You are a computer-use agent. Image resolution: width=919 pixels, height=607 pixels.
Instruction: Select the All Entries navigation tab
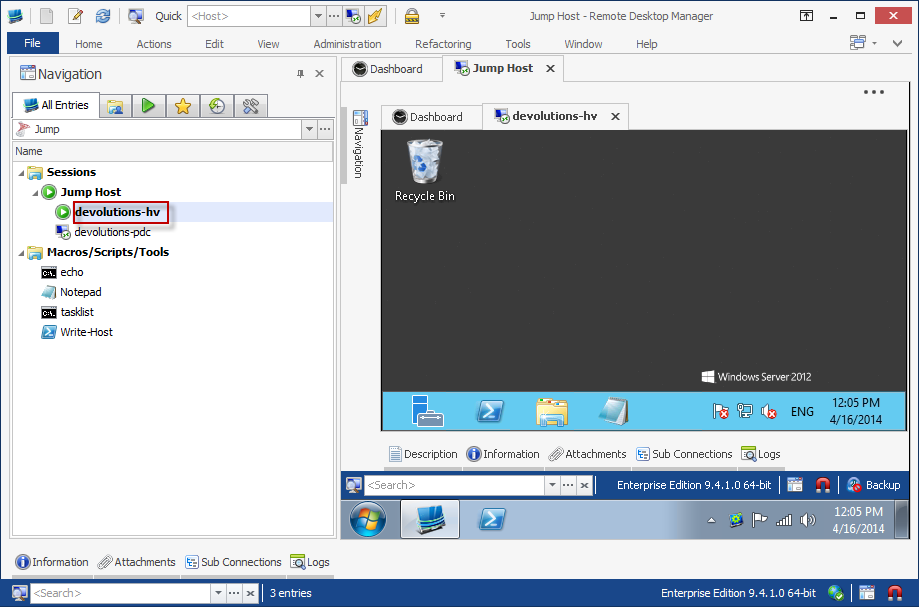click(x=56, y=105)
